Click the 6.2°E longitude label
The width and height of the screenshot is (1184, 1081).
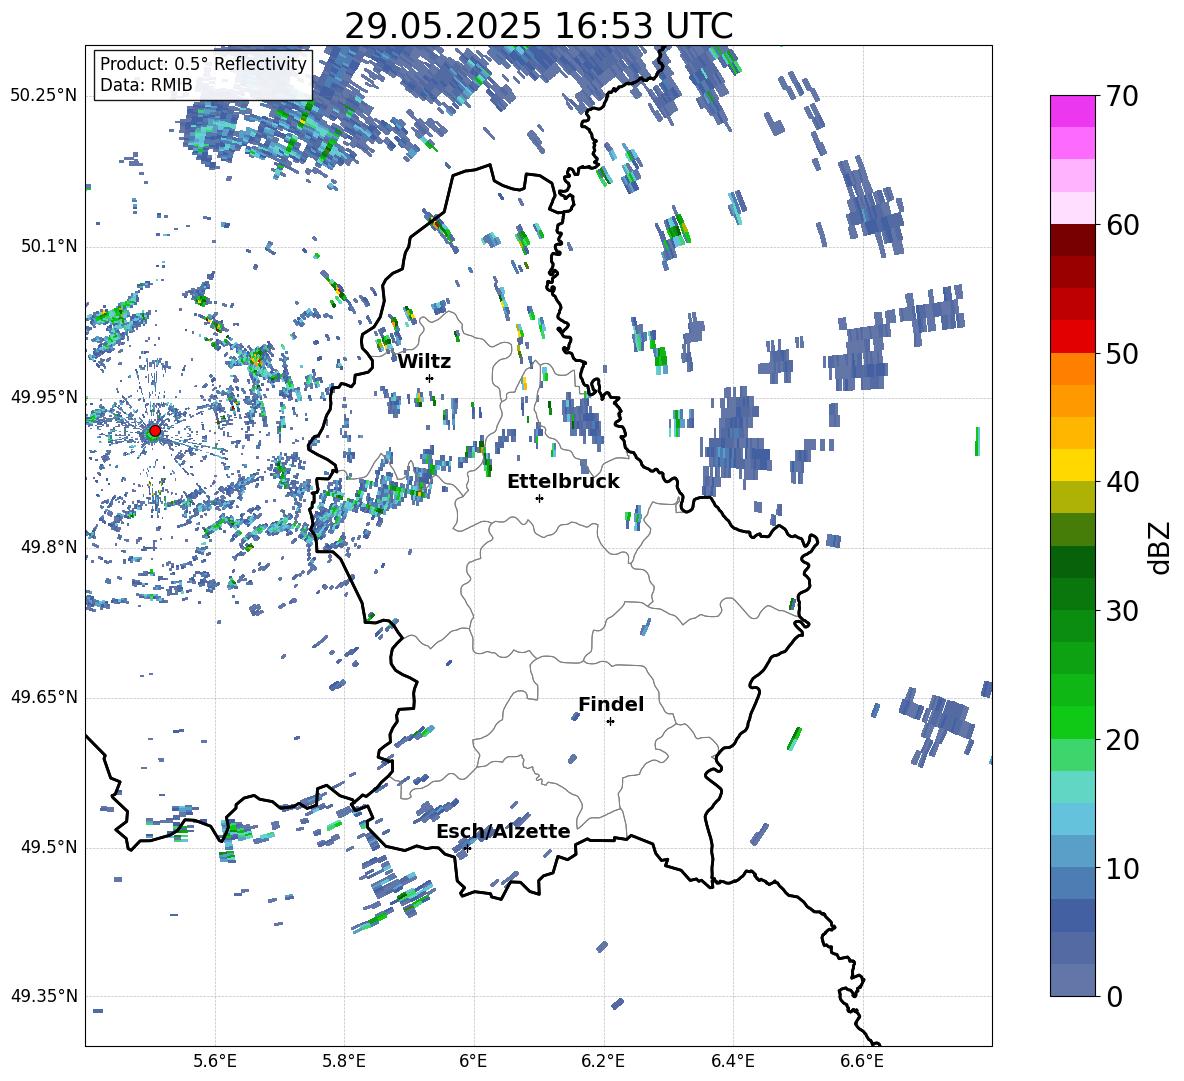click(x=603, y=1062)
